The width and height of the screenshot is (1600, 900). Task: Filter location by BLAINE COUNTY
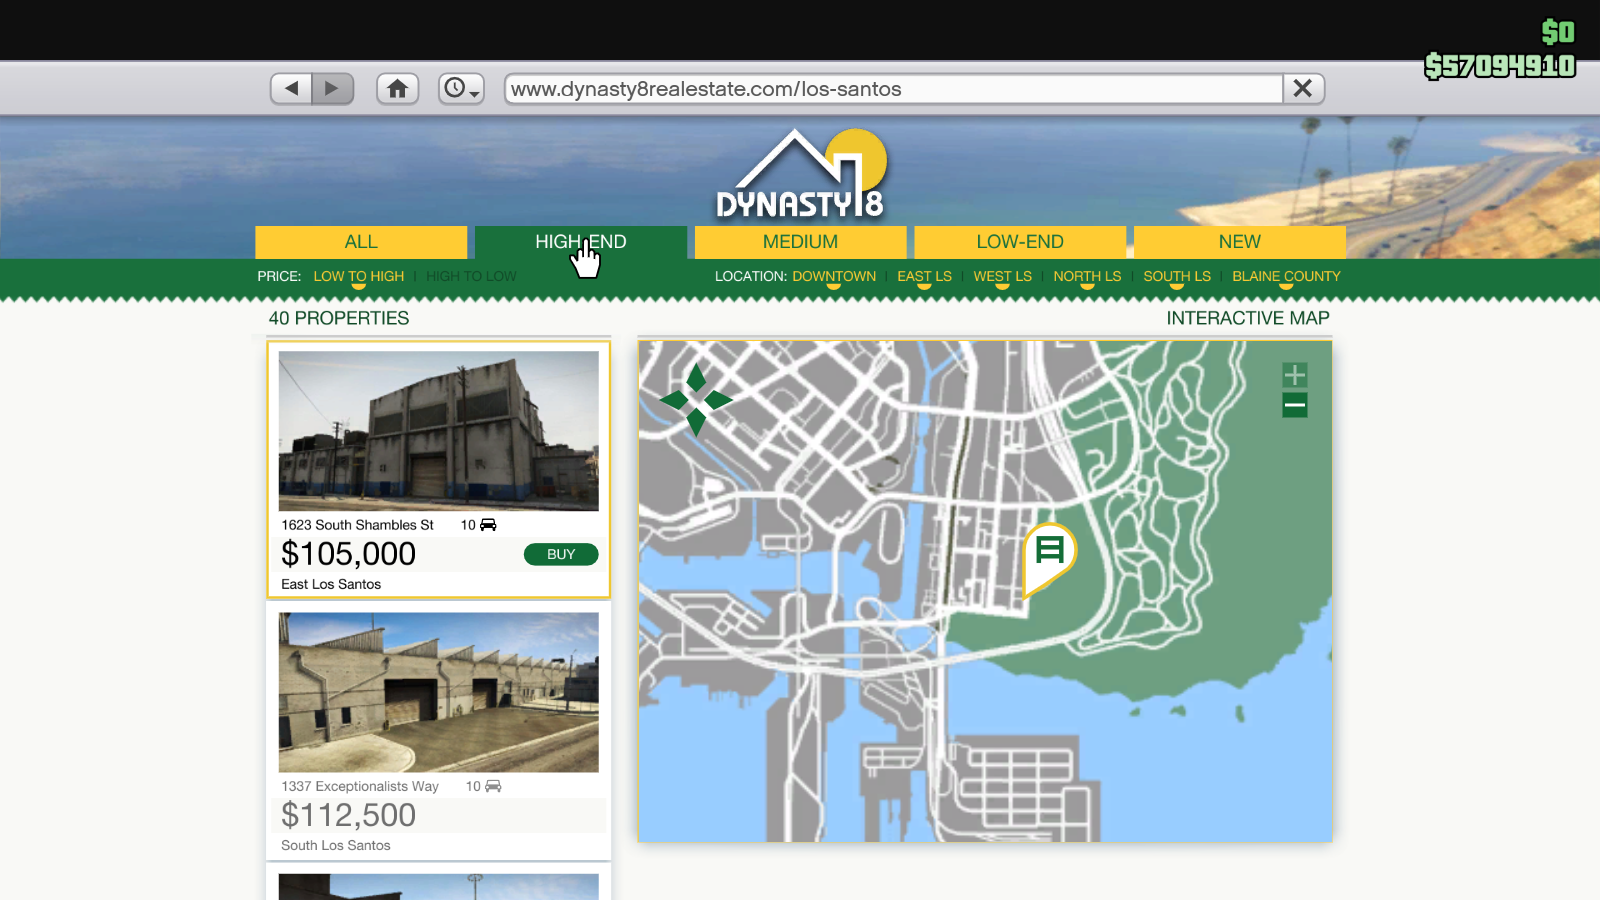tap(1286, 277)
